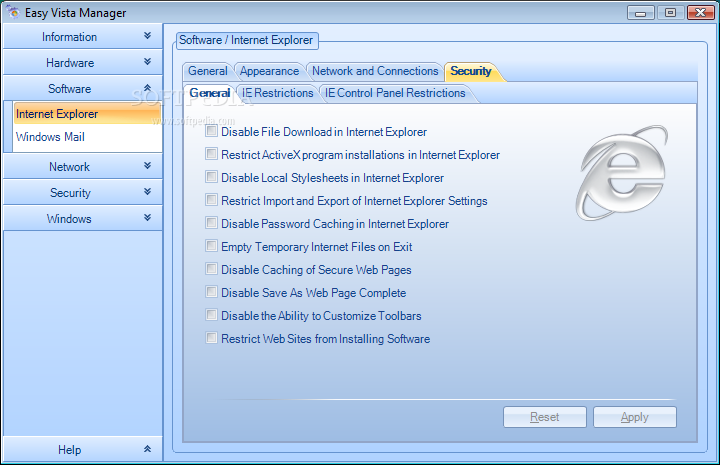Check Restrict Import and Export of Settings
720x465 pixels.
click(x=211, y=200)
